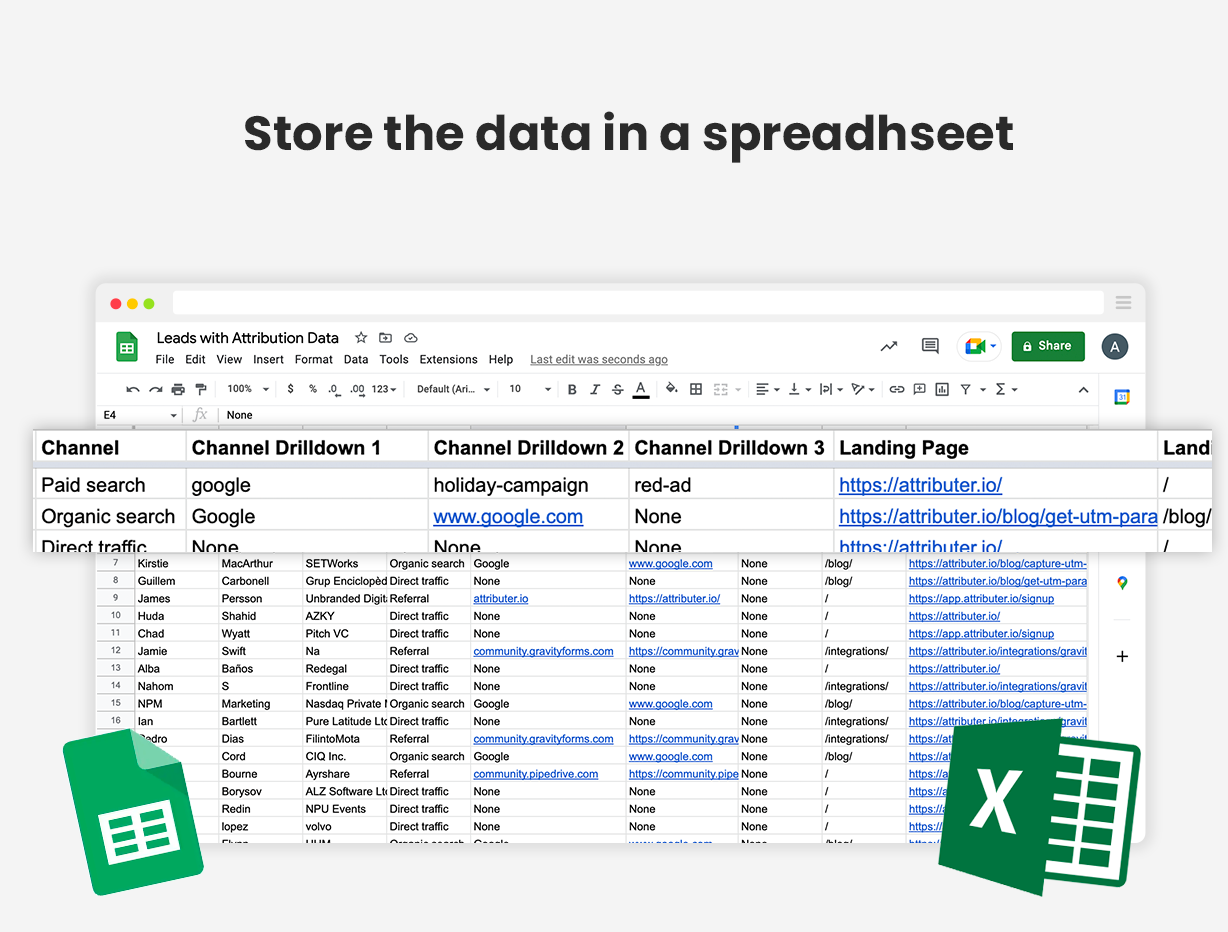Open the text color picker
Viewport: 1228px width, 932px height.
[641, 389]
